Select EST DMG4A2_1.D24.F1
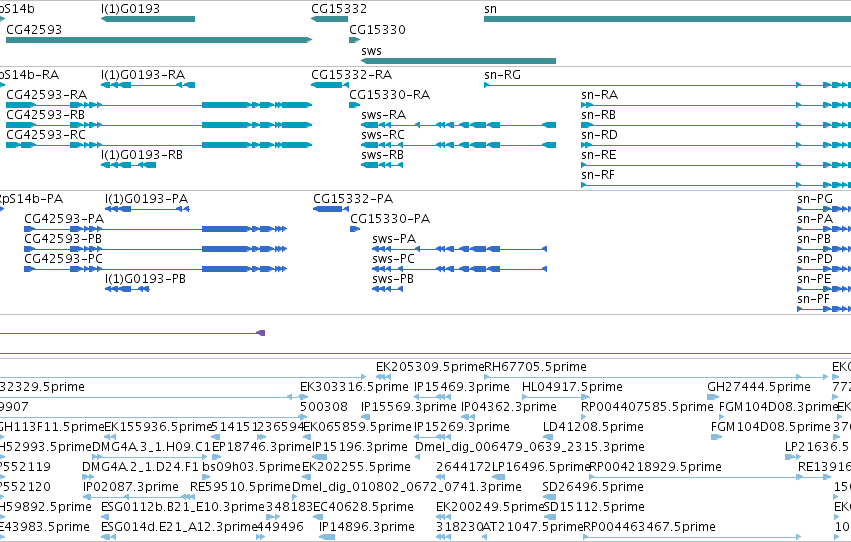The height and width of the screenshot is (542, 851). click(141, 467)
